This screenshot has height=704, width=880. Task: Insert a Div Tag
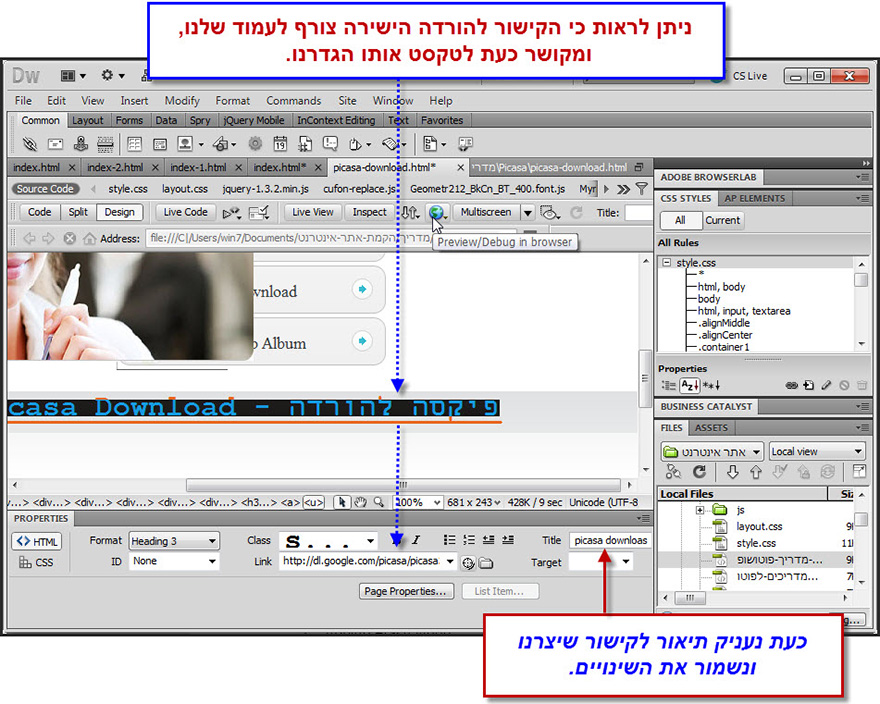160,144
